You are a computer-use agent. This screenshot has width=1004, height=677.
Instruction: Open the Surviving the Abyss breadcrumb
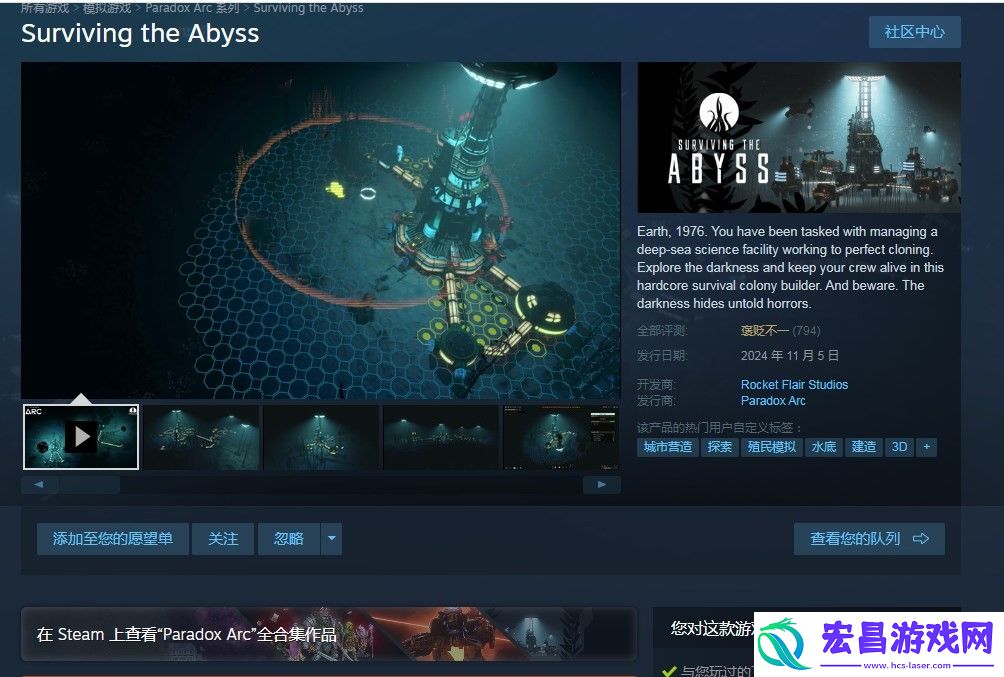309,8
